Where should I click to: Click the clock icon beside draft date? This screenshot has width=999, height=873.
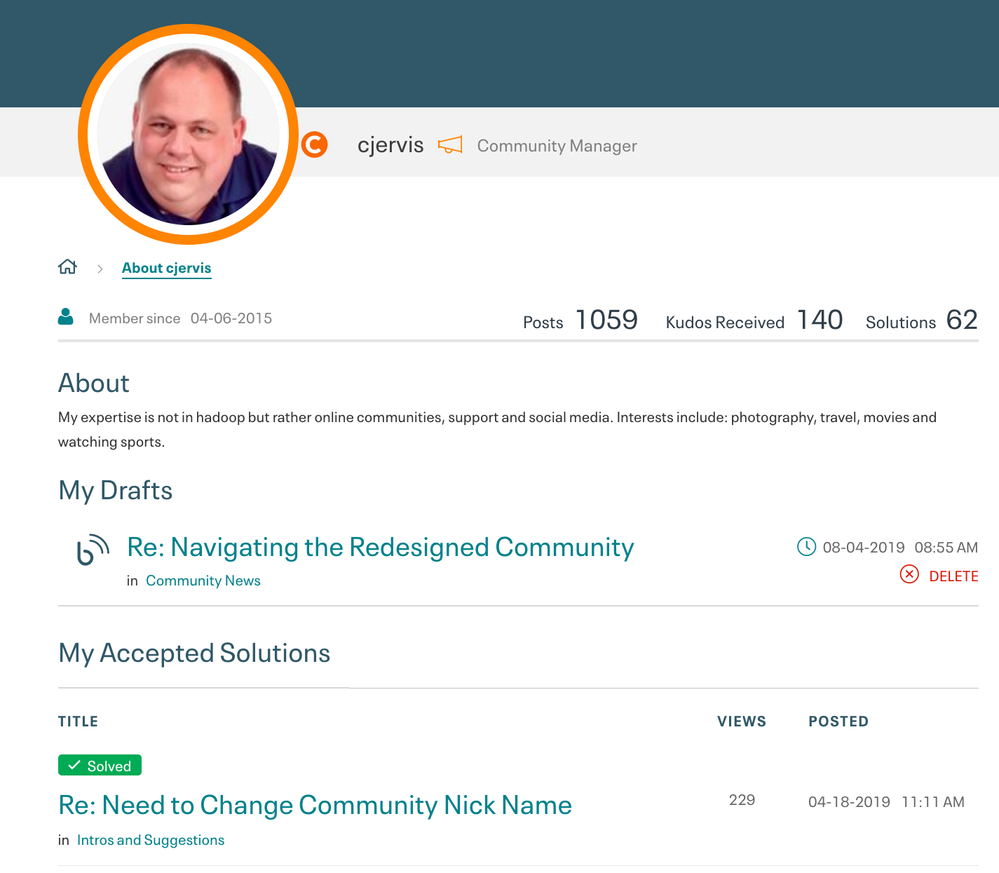(806, 547)
